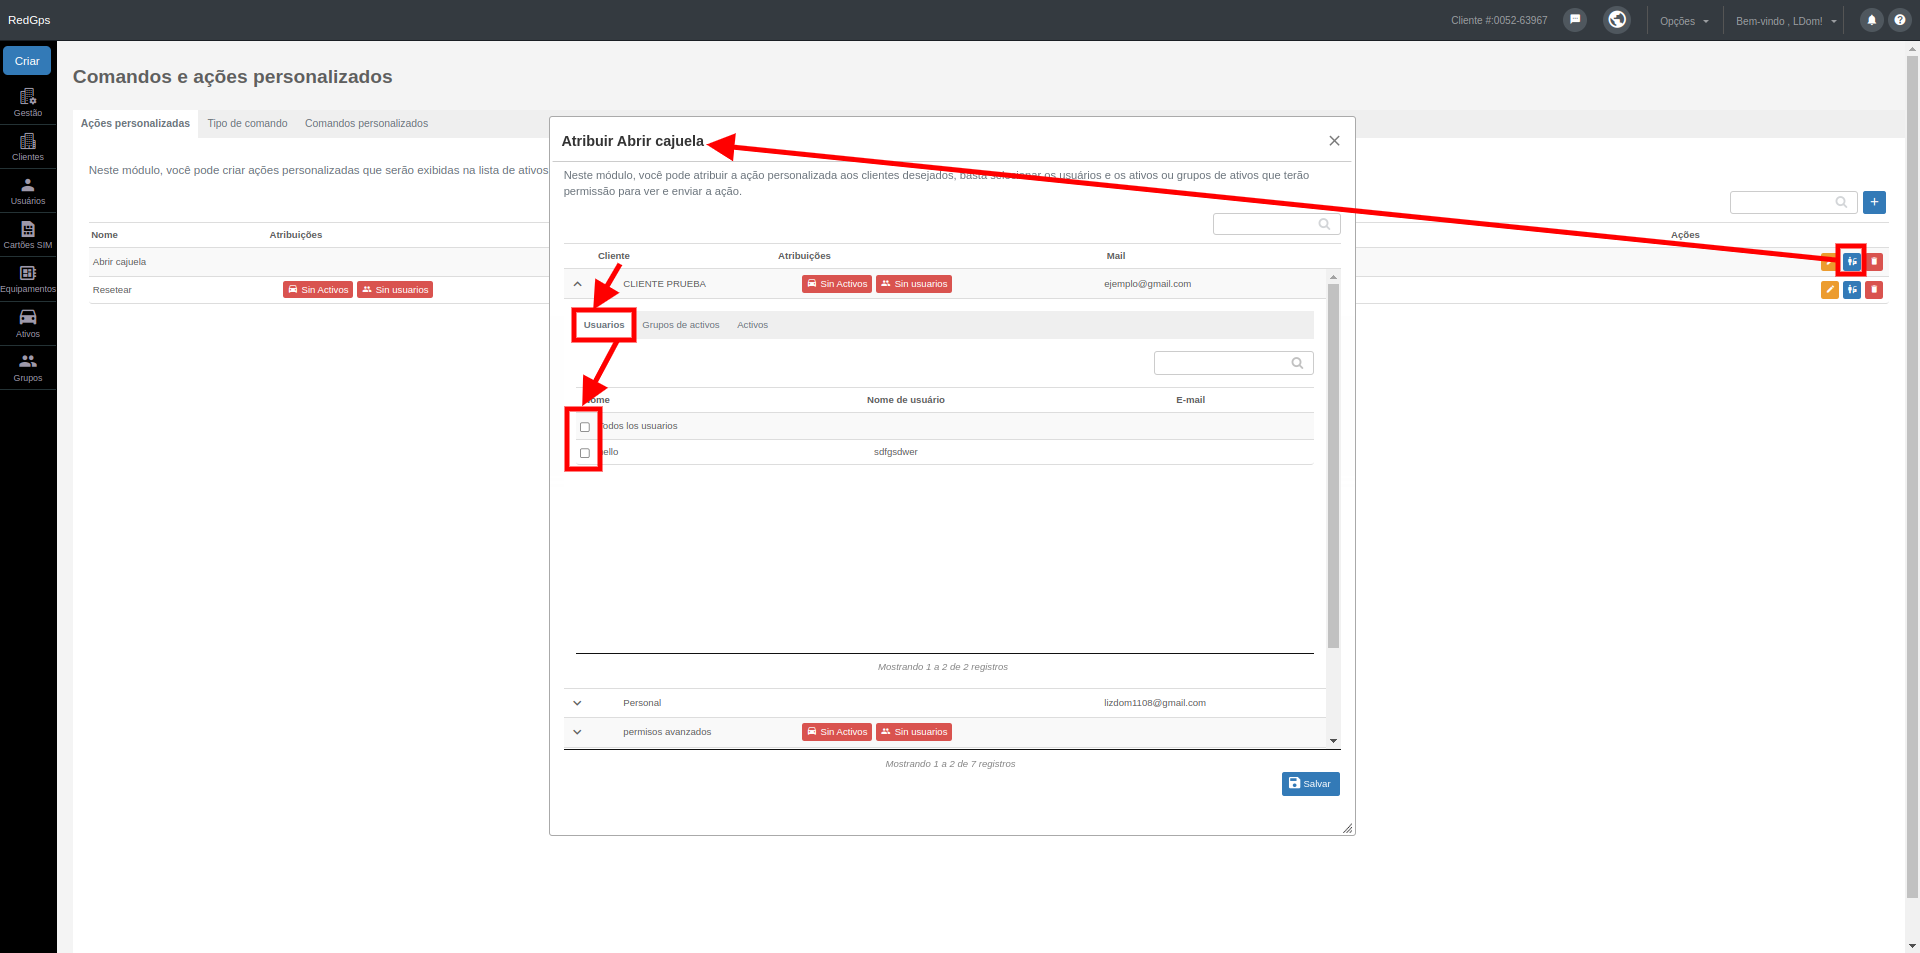Image resolution: width=1920 pixels, height=953 pixels.
Task: Open Ativos in the left sidebar
Action: 28,323
